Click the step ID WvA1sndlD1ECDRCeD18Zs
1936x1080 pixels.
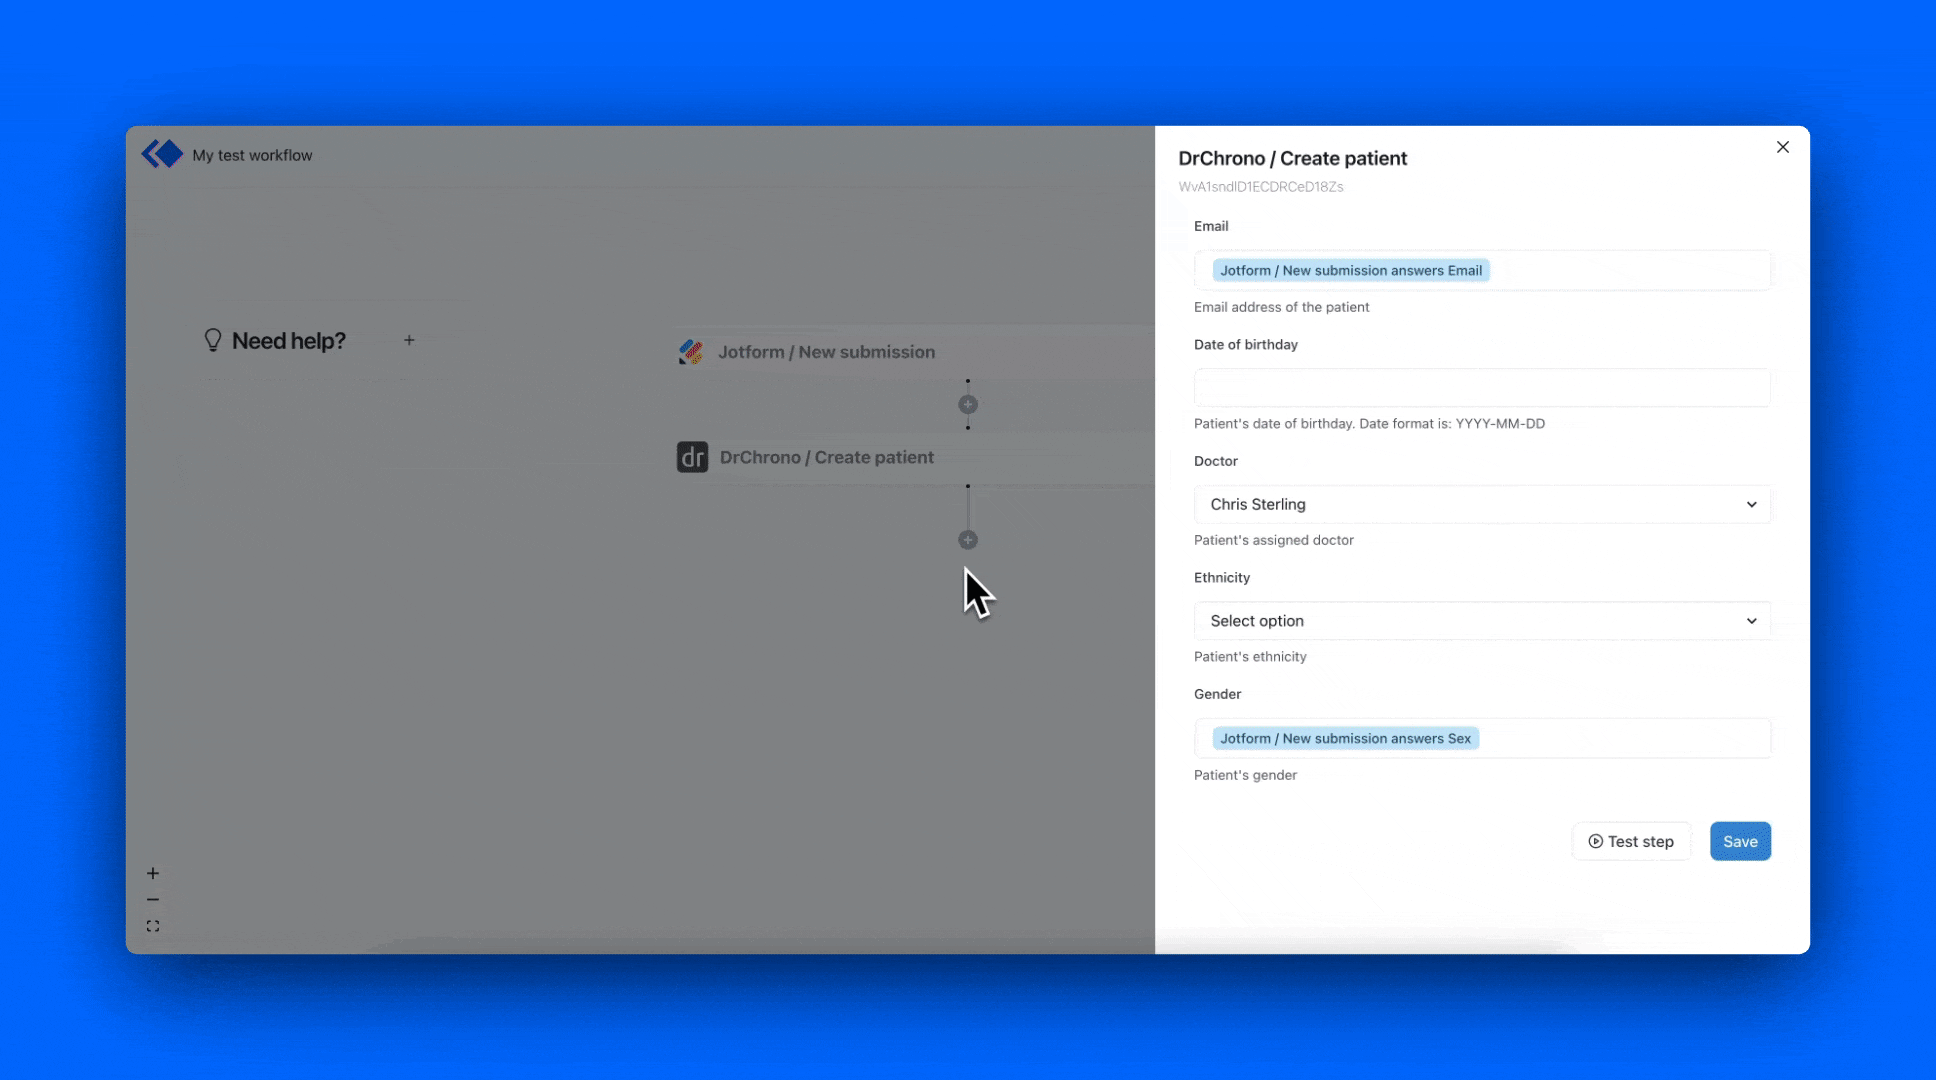[x=1260, y=187]
